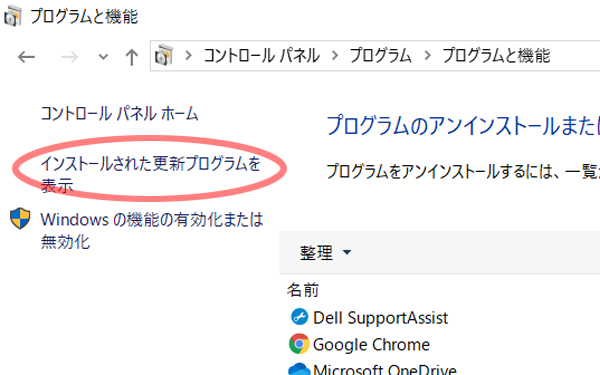Image resolution: width=600 pixels, height=375 pixels.
Task: Open インストールされた更新プログラムを表示 link
Action: tap(151, 174)
